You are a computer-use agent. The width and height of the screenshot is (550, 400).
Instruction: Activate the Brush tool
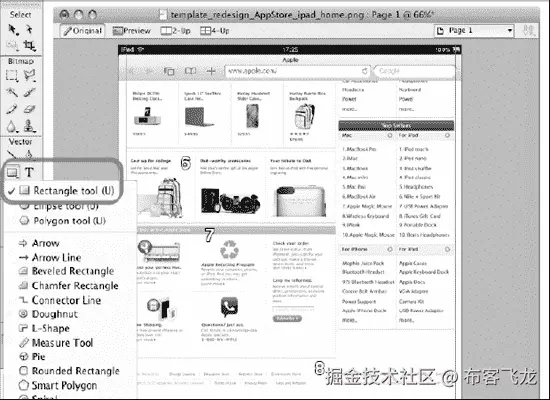point(29,92)
